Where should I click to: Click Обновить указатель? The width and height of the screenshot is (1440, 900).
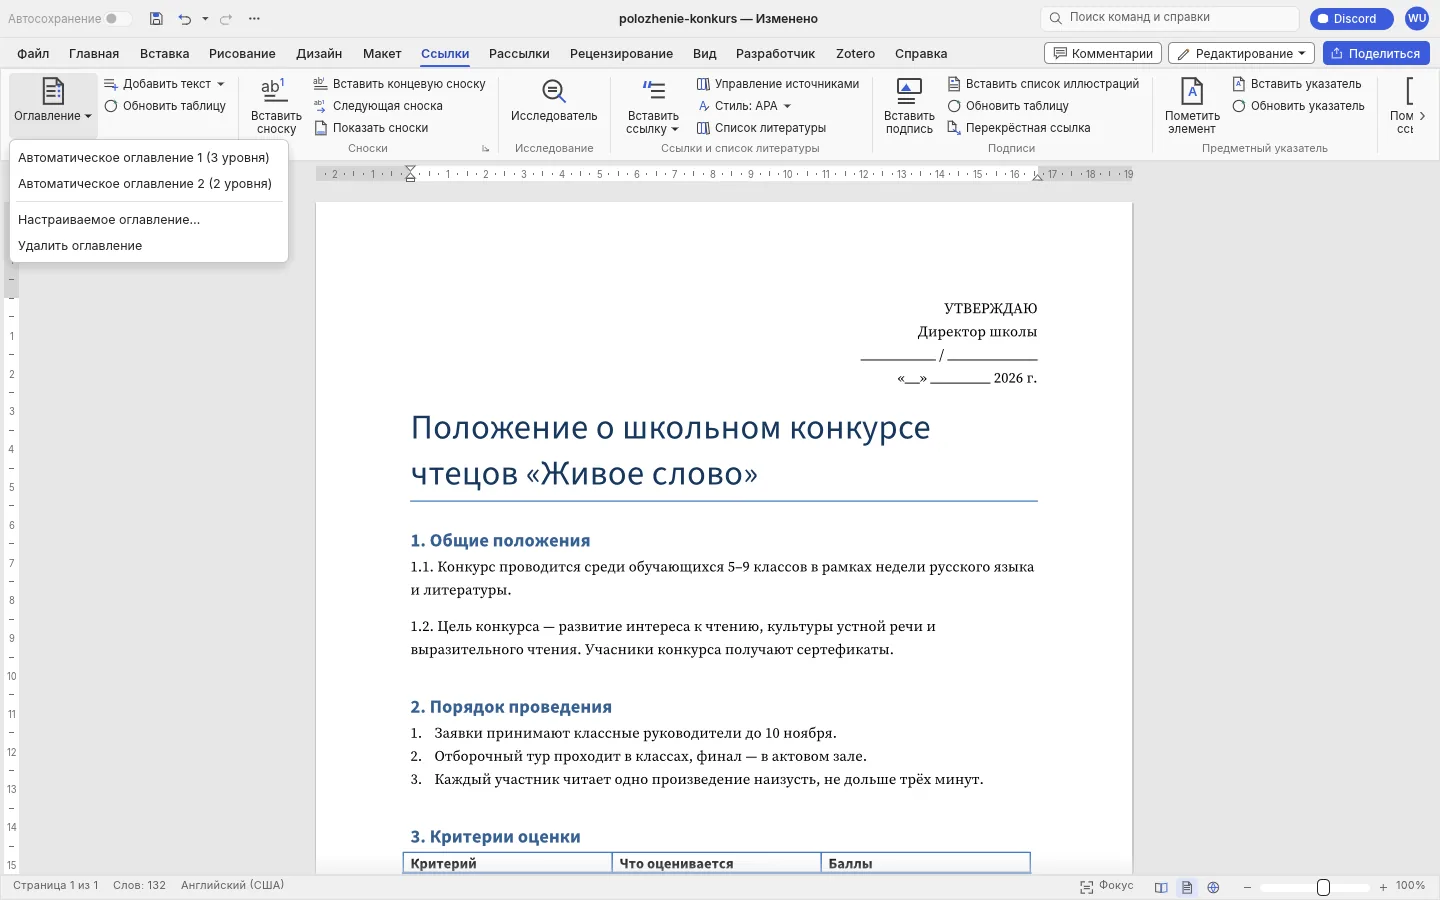(x=1298, y=106)
